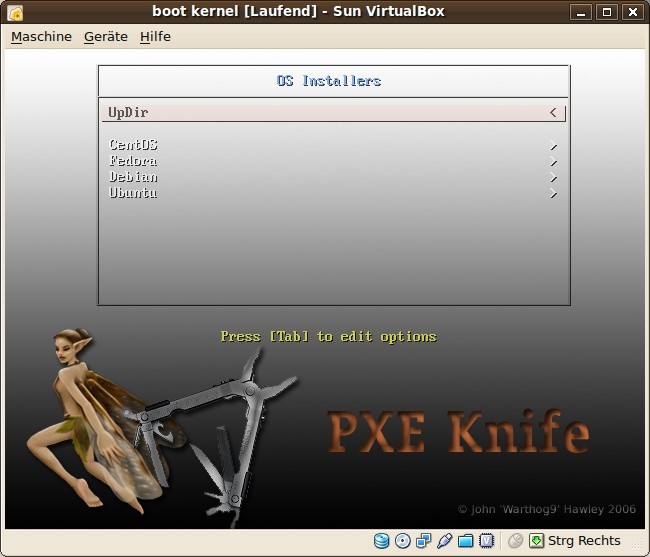Click the hard disk activity icon
This screenshot has width=650, height=557.
pos(381,540)
